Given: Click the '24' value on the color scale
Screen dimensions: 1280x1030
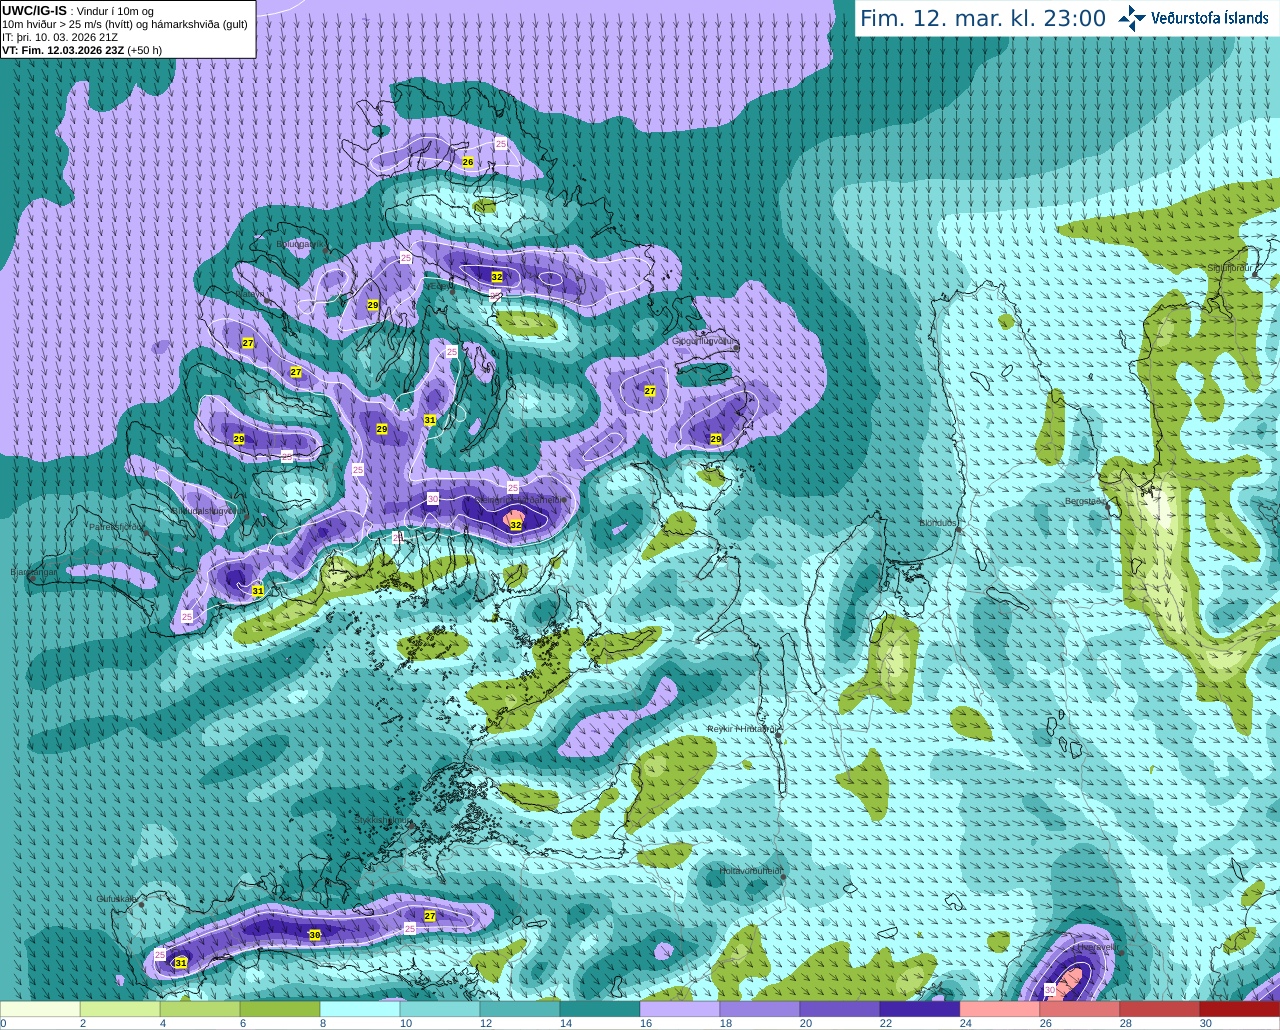Looking at the screenshot, I should [x=966, y=1023].
